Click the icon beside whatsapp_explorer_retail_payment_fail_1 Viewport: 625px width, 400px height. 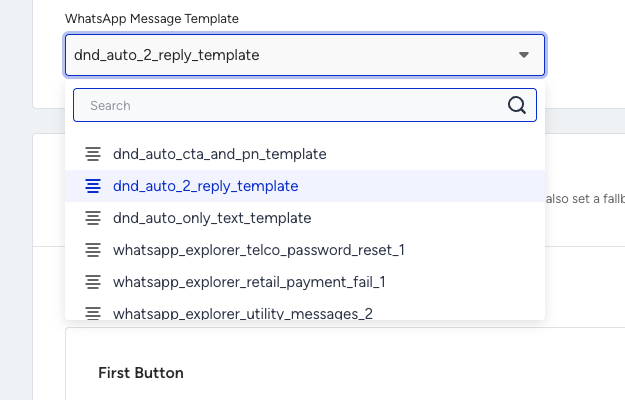(93, 282)
